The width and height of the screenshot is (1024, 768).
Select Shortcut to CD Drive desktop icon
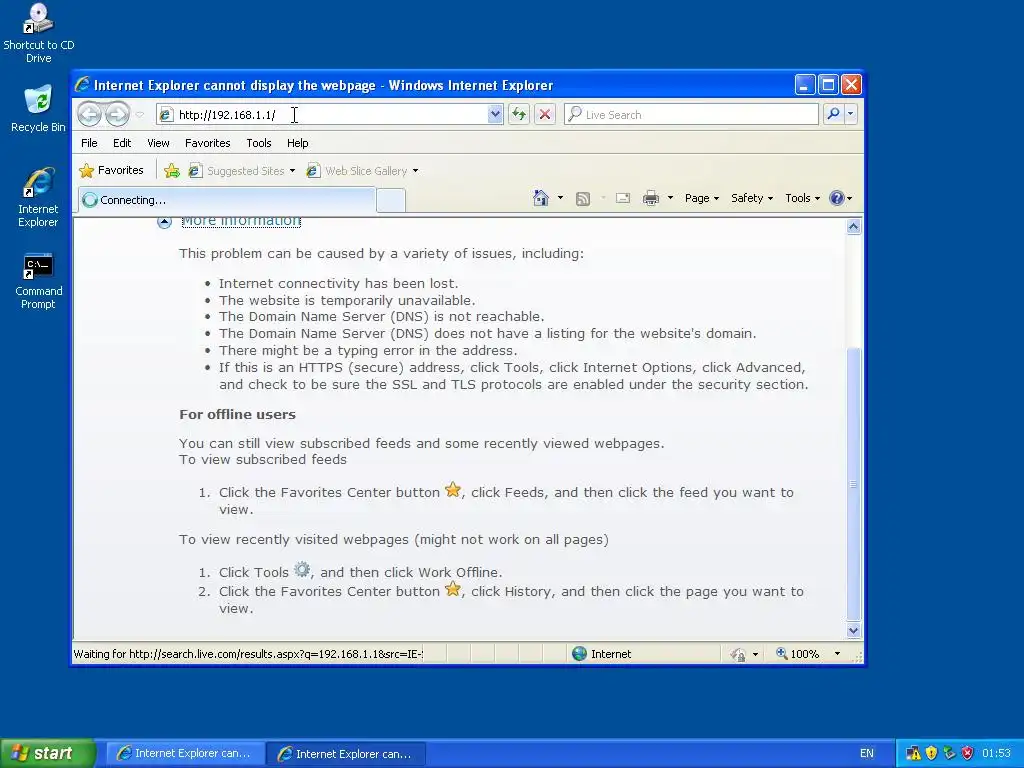[39, 33]
